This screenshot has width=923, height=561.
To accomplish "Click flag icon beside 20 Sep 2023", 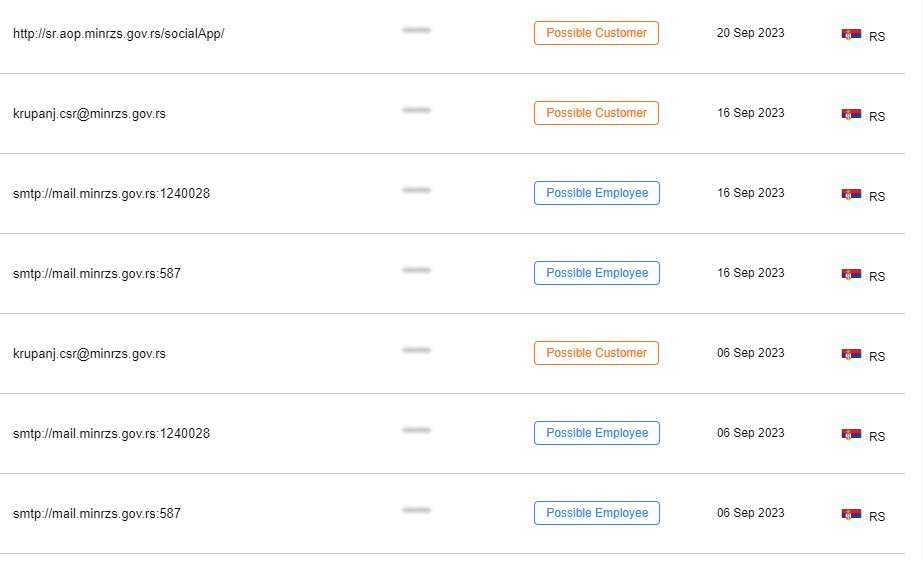I will (851, 34).
